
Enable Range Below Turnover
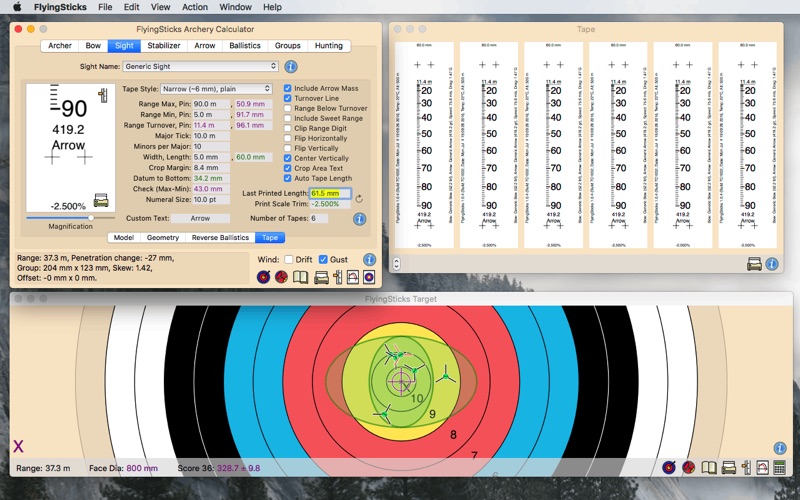(x=288, y=108)
